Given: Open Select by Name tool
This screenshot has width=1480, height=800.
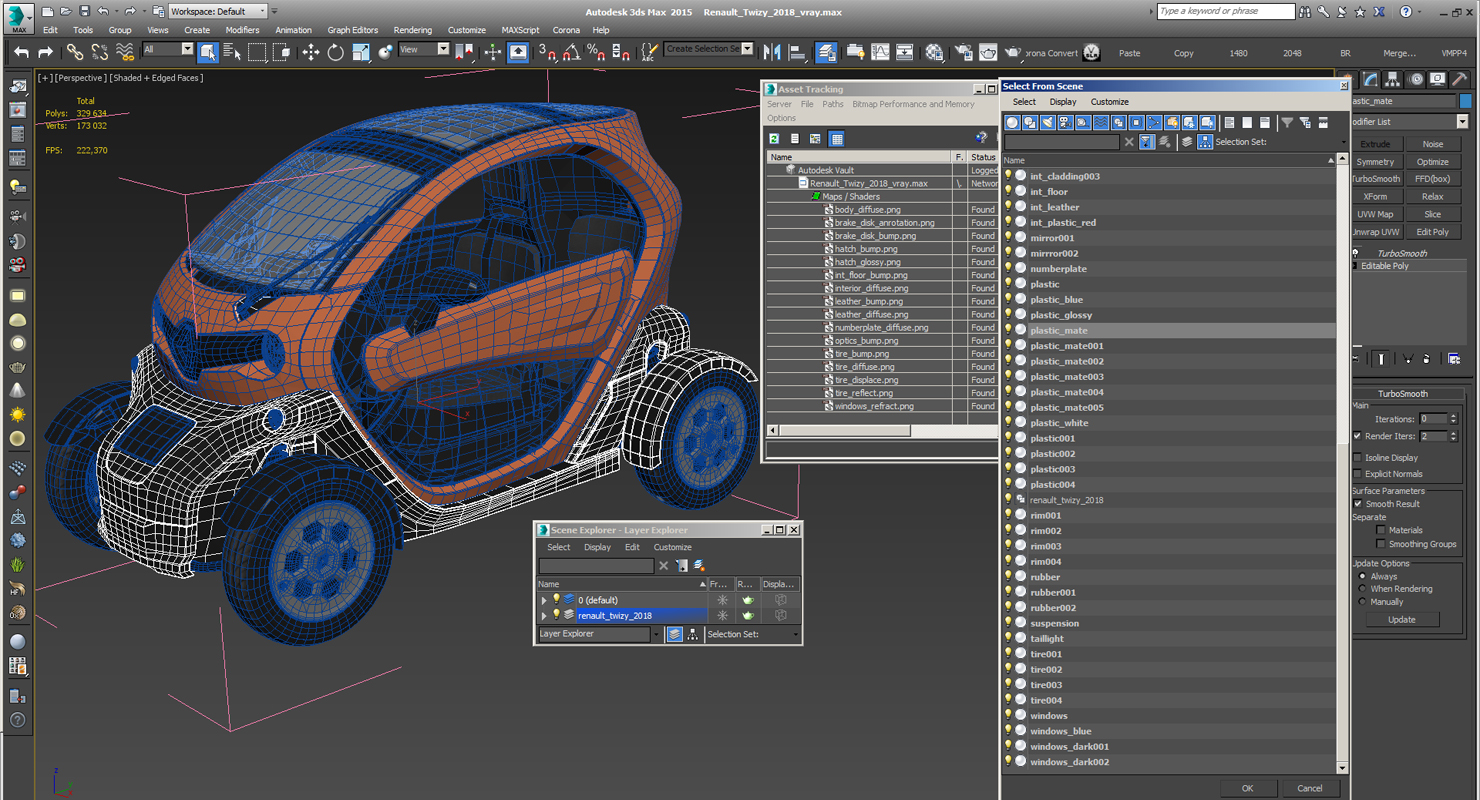Looking at the screenshot, I should point(232,52).
